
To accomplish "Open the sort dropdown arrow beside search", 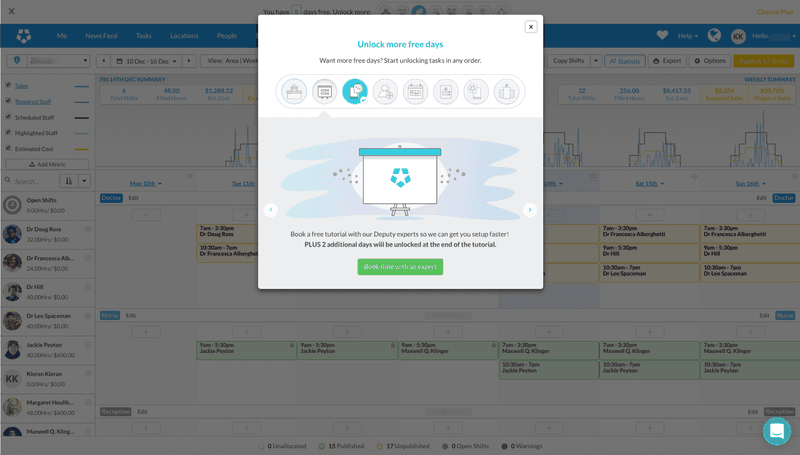I will tap(84, 181).
